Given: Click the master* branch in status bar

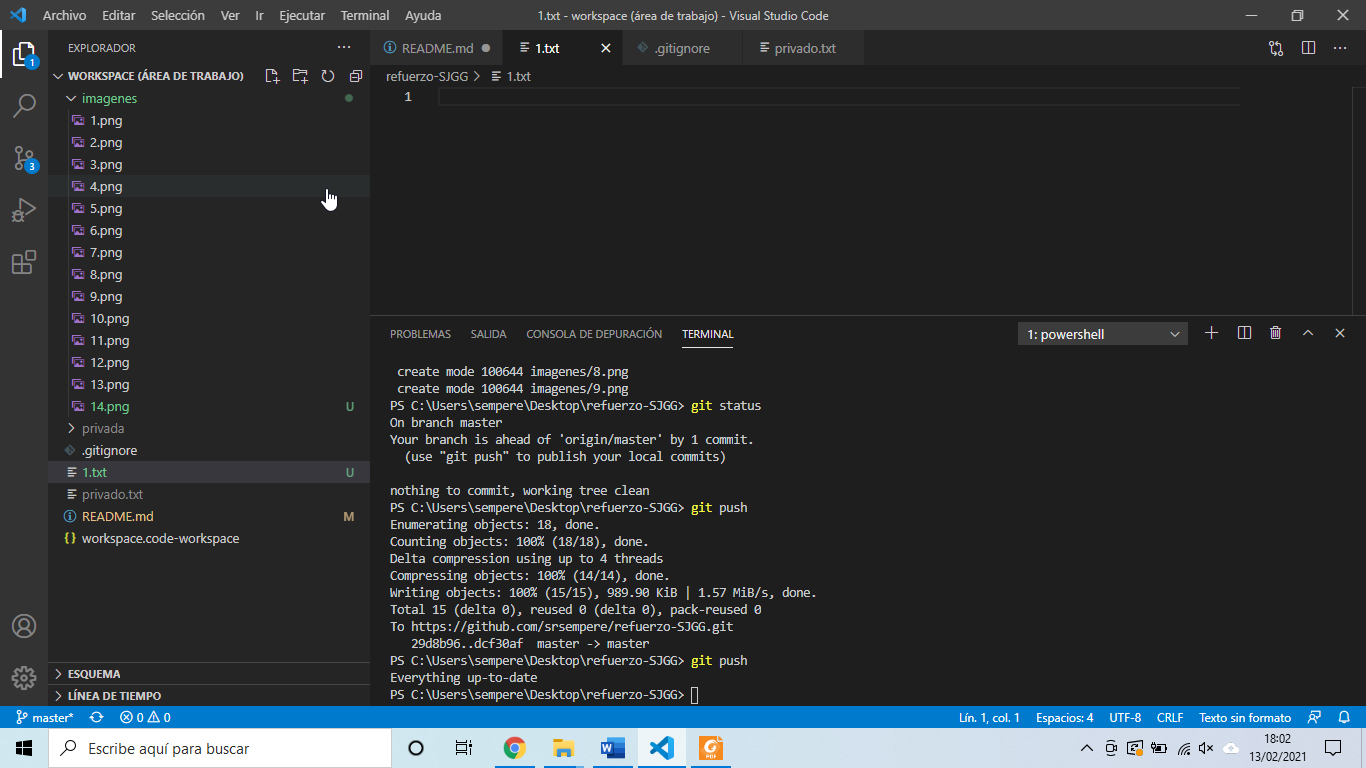Looking at the screenshot, I should [44, 717].
